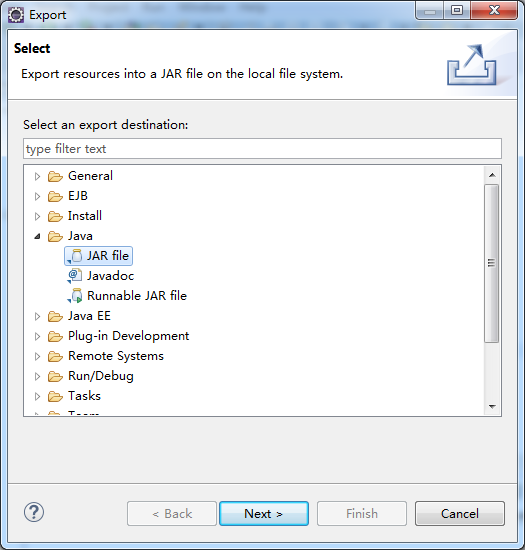The height and width of the screenshot is (550, 525).
Task: Click the scrollbar down arrow
Action: (492, 407)
